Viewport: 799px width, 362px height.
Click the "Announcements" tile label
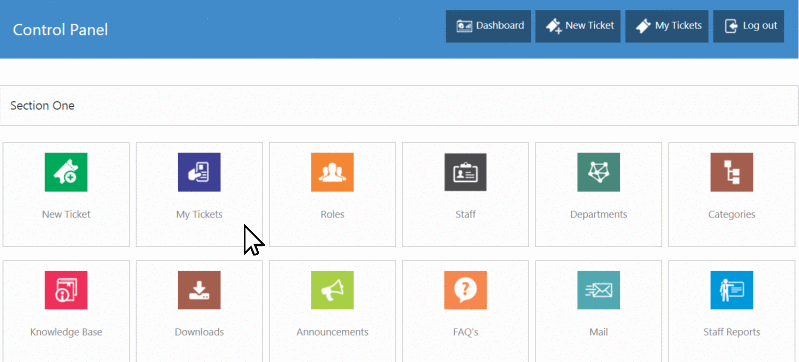point(332,332)
